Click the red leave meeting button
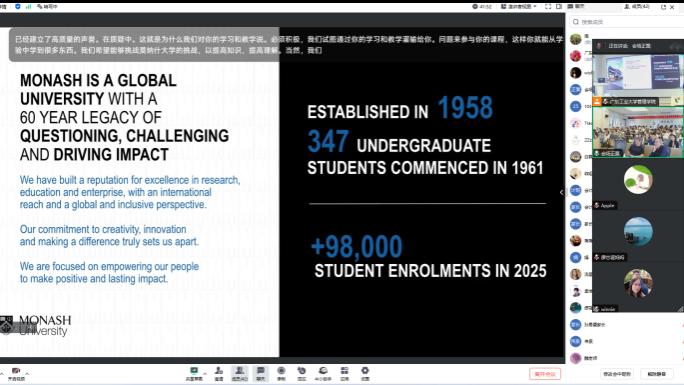The width and height of the screenshot is (684, 385). (545, 374)
